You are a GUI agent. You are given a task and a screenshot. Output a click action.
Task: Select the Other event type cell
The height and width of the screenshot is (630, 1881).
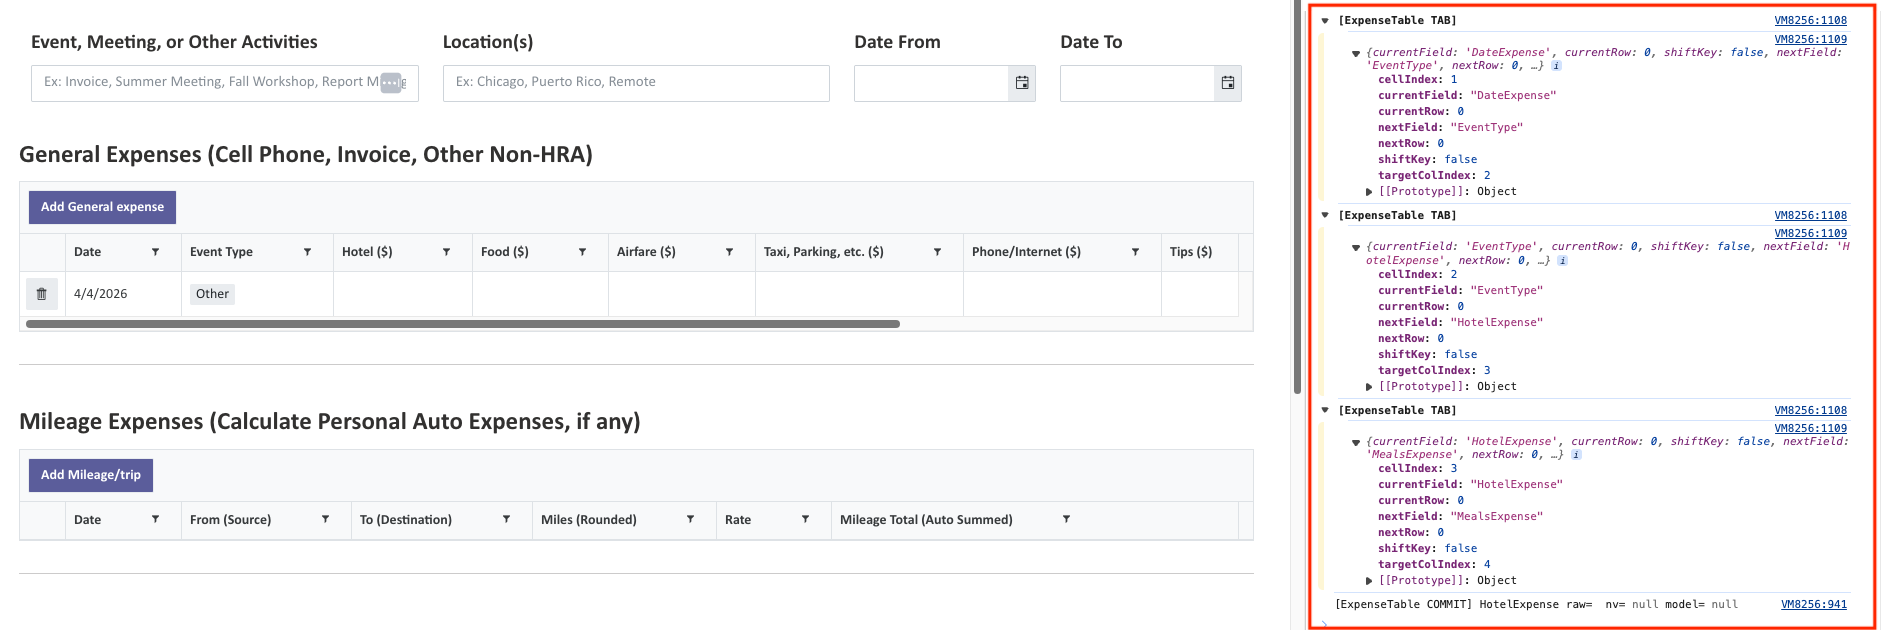click(213, 294)
